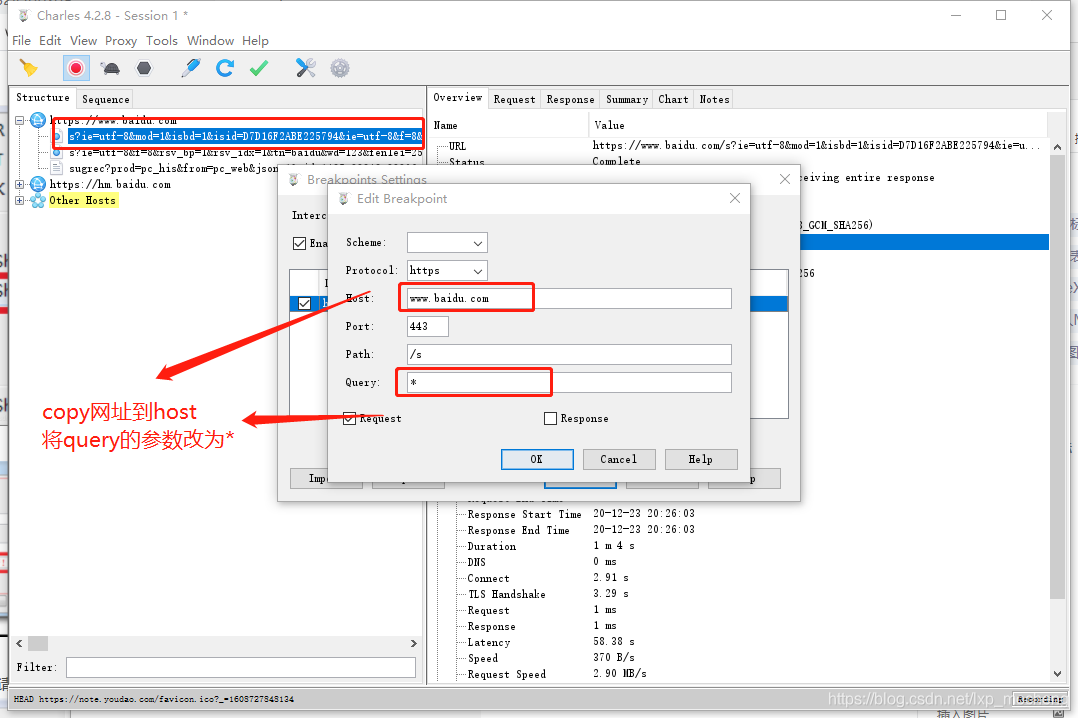This screenshot has height=718, width=1078.
Task: Click Overview vertical scrollbar up arrow
Action: click(1057, 147)
